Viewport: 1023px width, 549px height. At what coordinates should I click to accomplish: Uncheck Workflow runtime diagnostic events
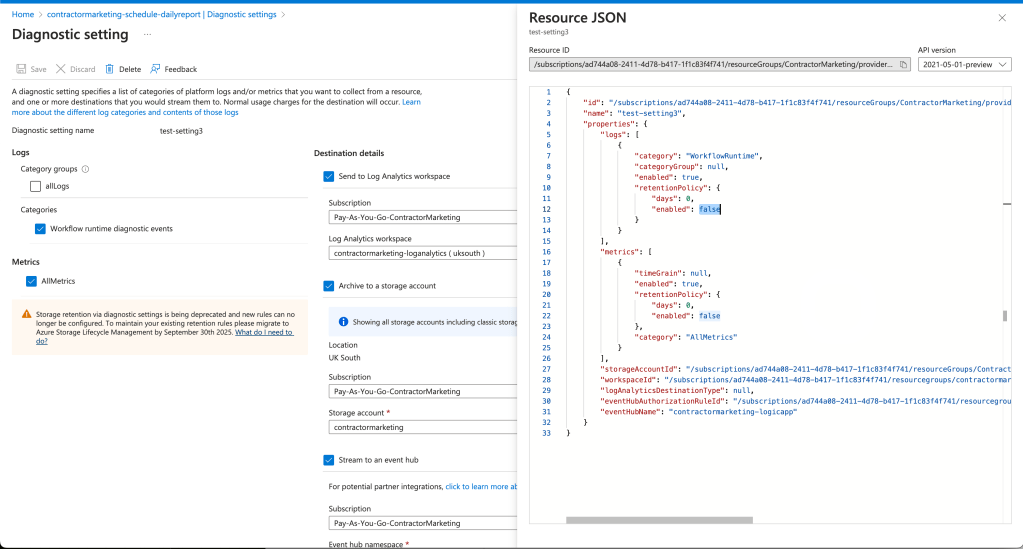(x=40, y=229)
